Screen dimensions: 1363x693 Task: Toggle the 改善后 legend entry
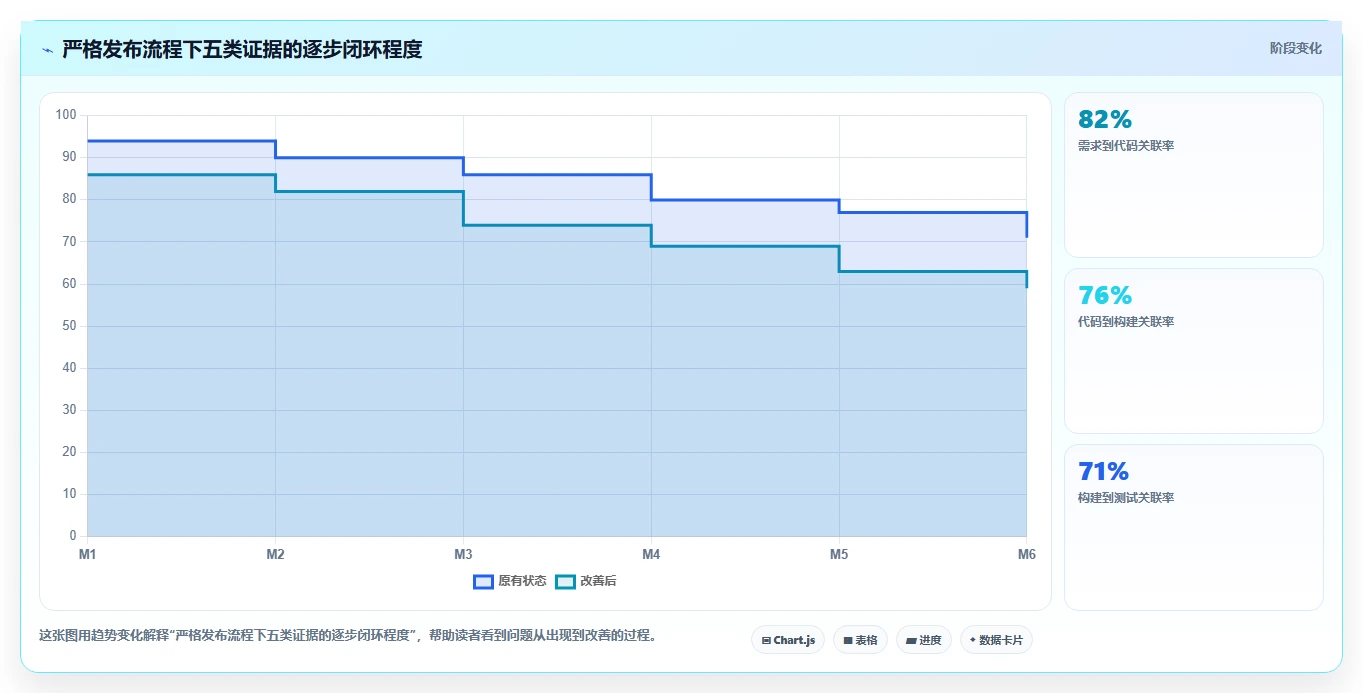586,581
